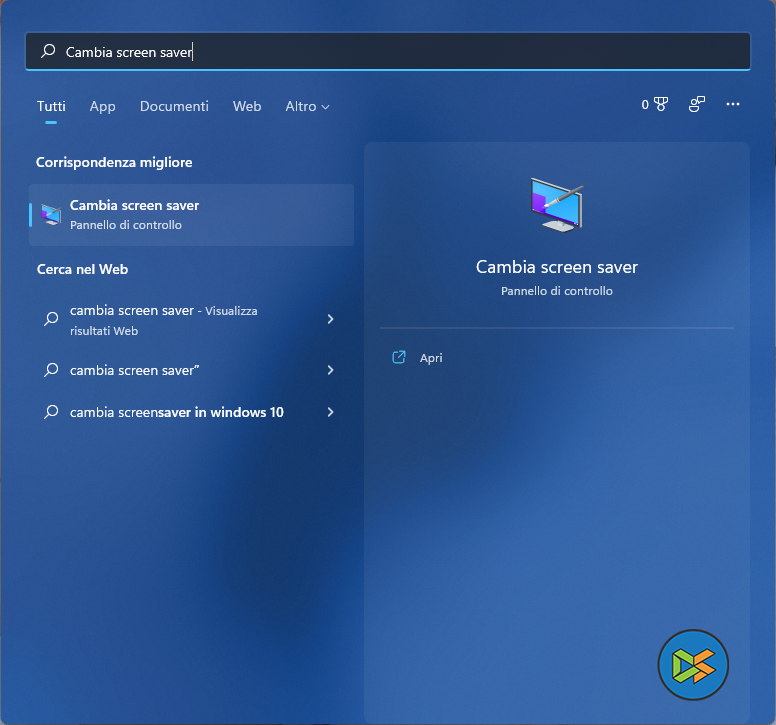Screen dimensions: 776x725
Task: Open the best match Cambia screen saver result
Action: pos(192,215)
